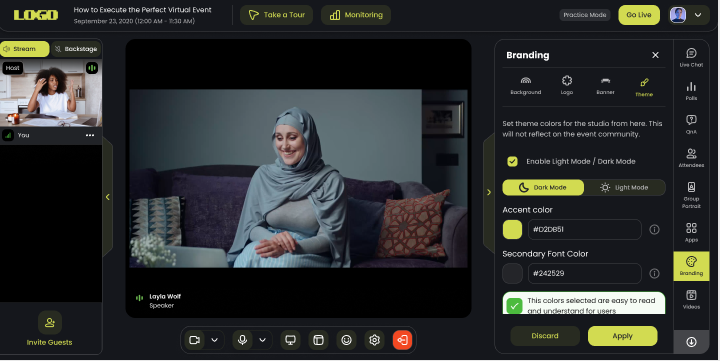Open the emoji reactions icon

[x=346, y=340]
